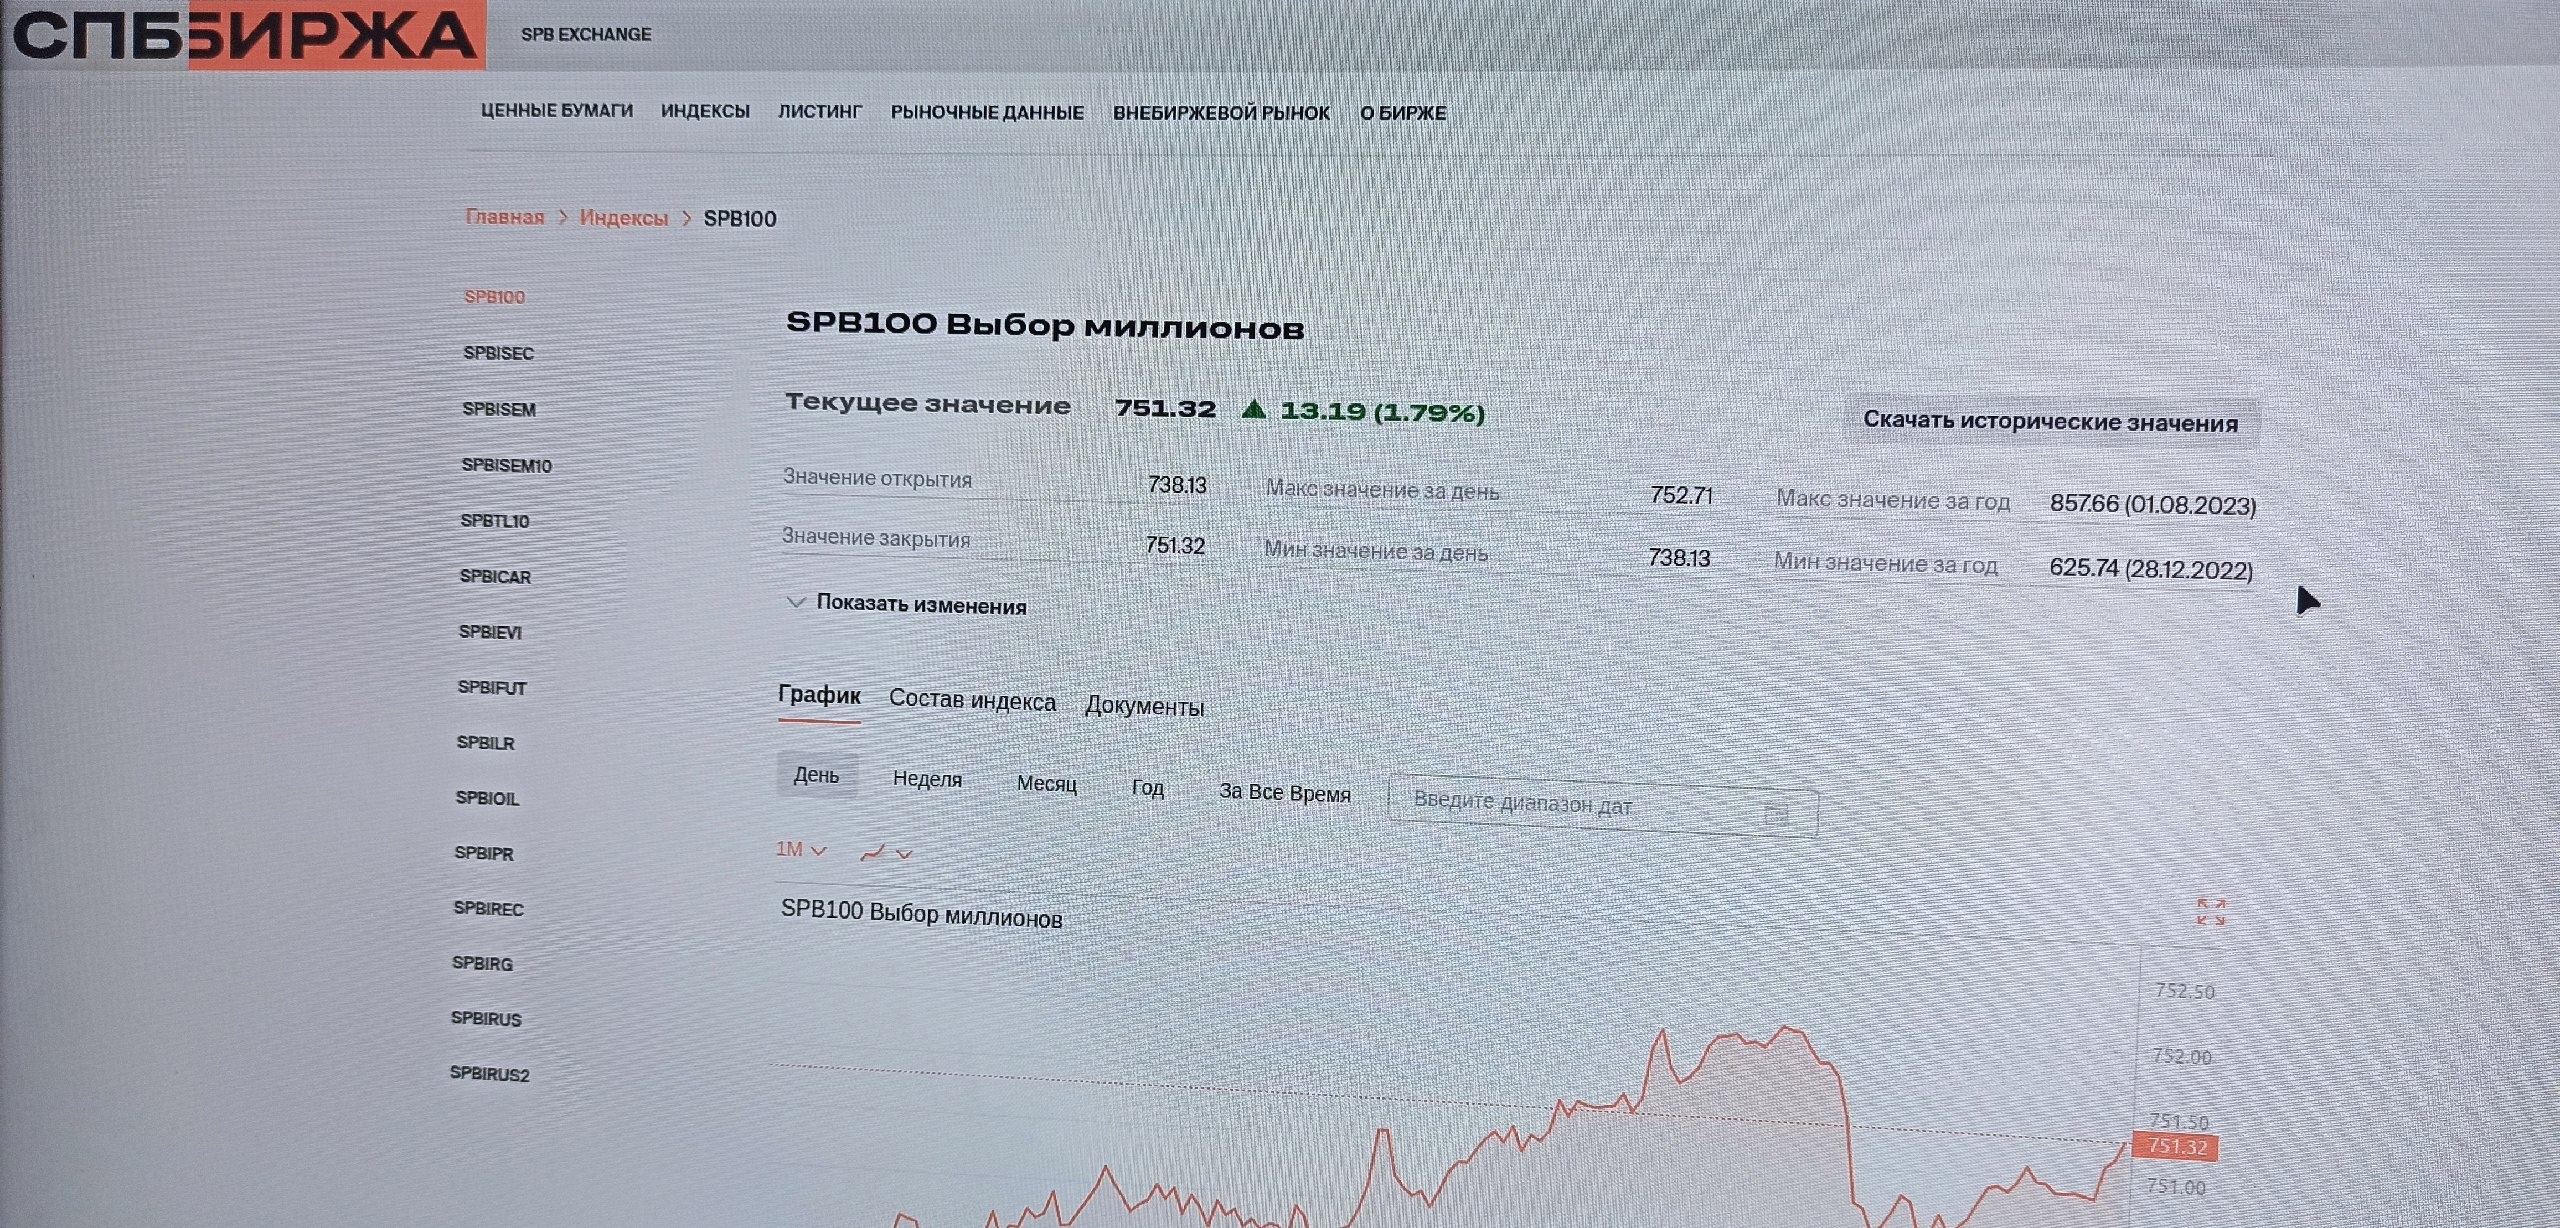Click the SPB100 Выбор миллионов heading
The image size is (2560, 1228).
coord(1044,326)
